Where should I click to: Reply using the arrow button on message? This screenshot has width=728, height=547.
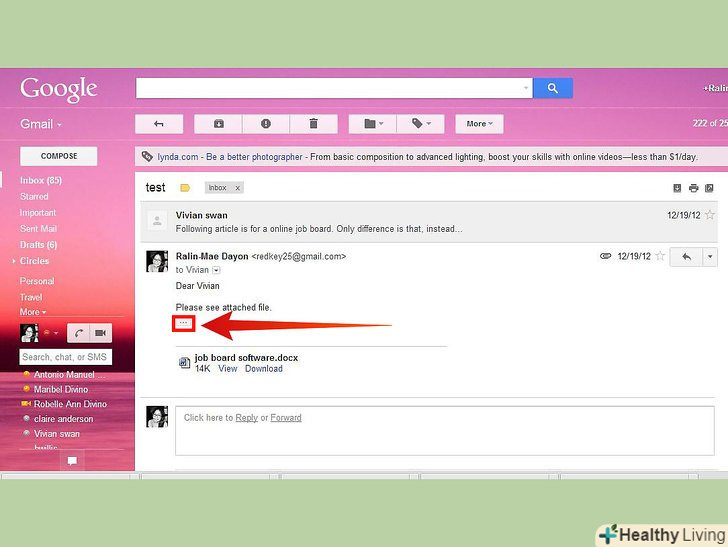(686, 257)
